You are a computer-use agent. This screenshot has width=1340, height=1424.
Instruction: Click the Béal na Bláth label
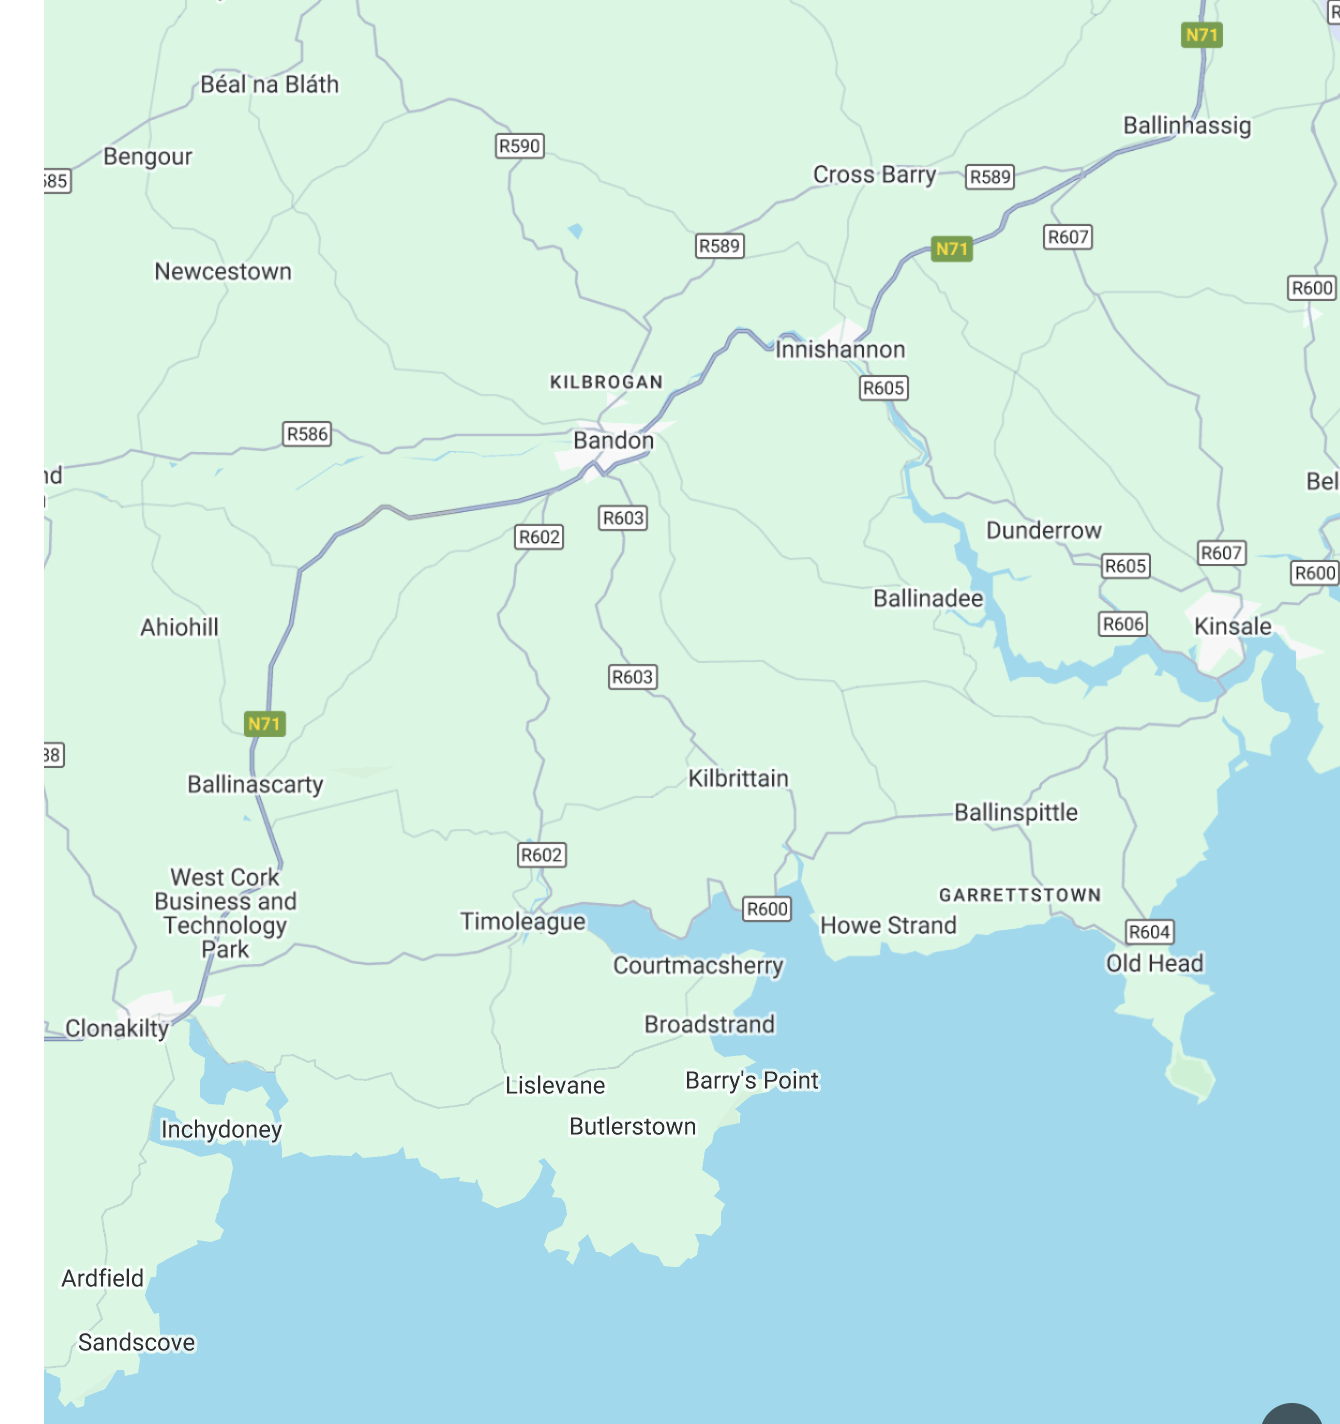(x=270, y=84)
